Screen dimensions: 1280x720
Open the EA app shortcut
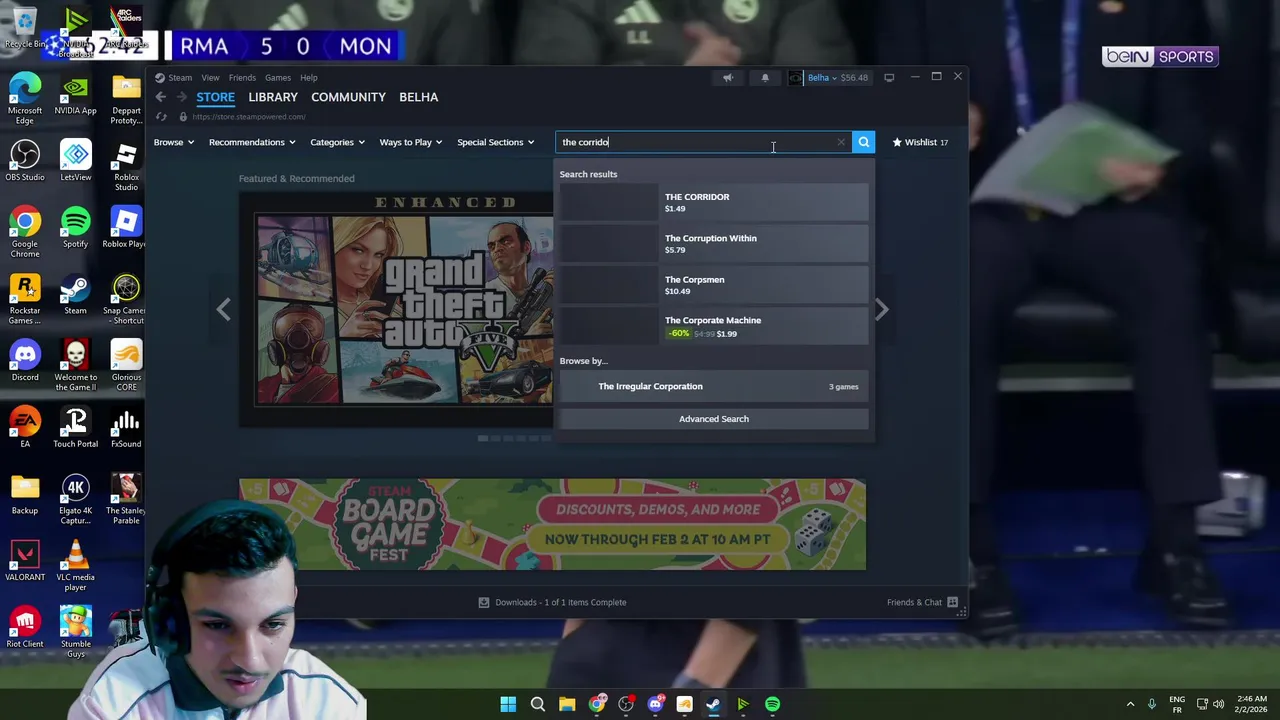tap(25, 428)
